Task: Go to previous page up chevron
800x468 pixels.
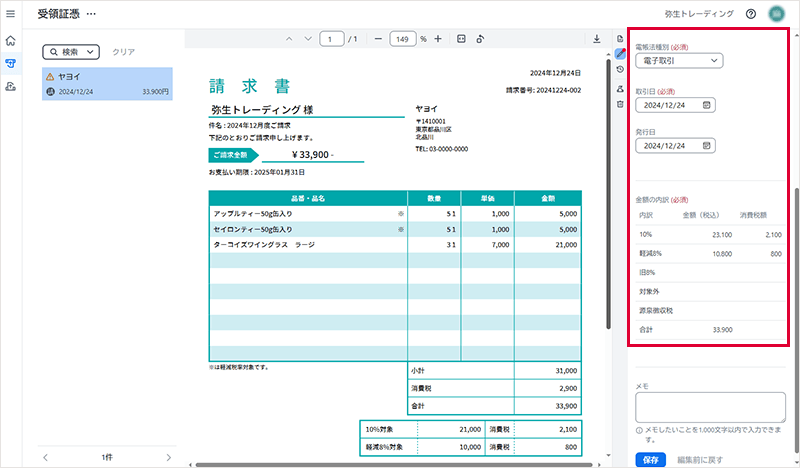Action: click(289, 39)
